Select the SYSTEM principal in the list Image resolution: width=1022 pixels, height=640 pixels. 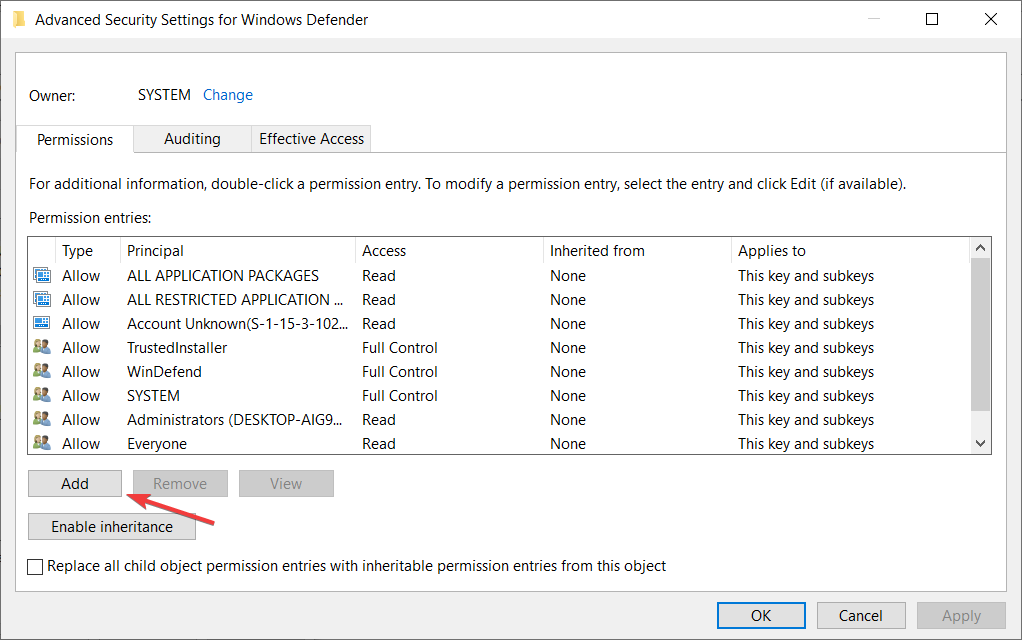153,396
